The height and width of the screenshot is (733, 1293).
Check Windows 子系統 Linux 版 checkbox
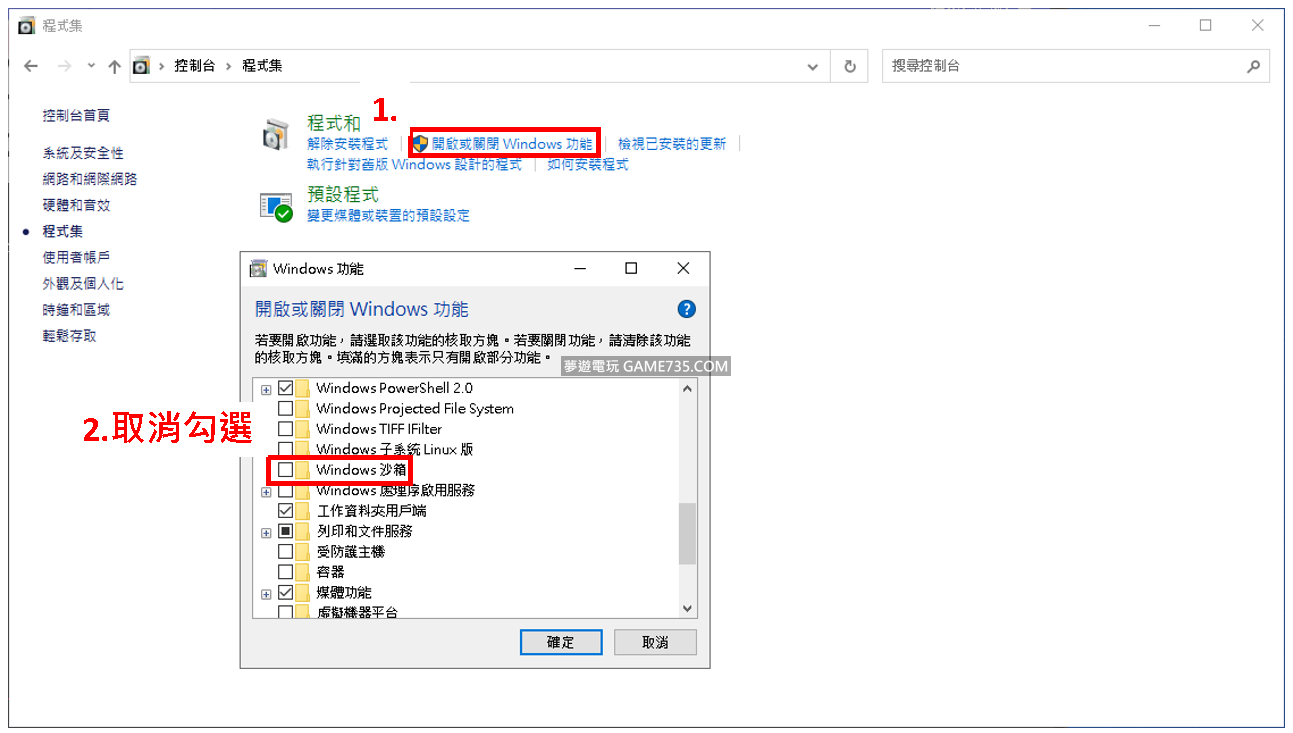click(286, 449)
